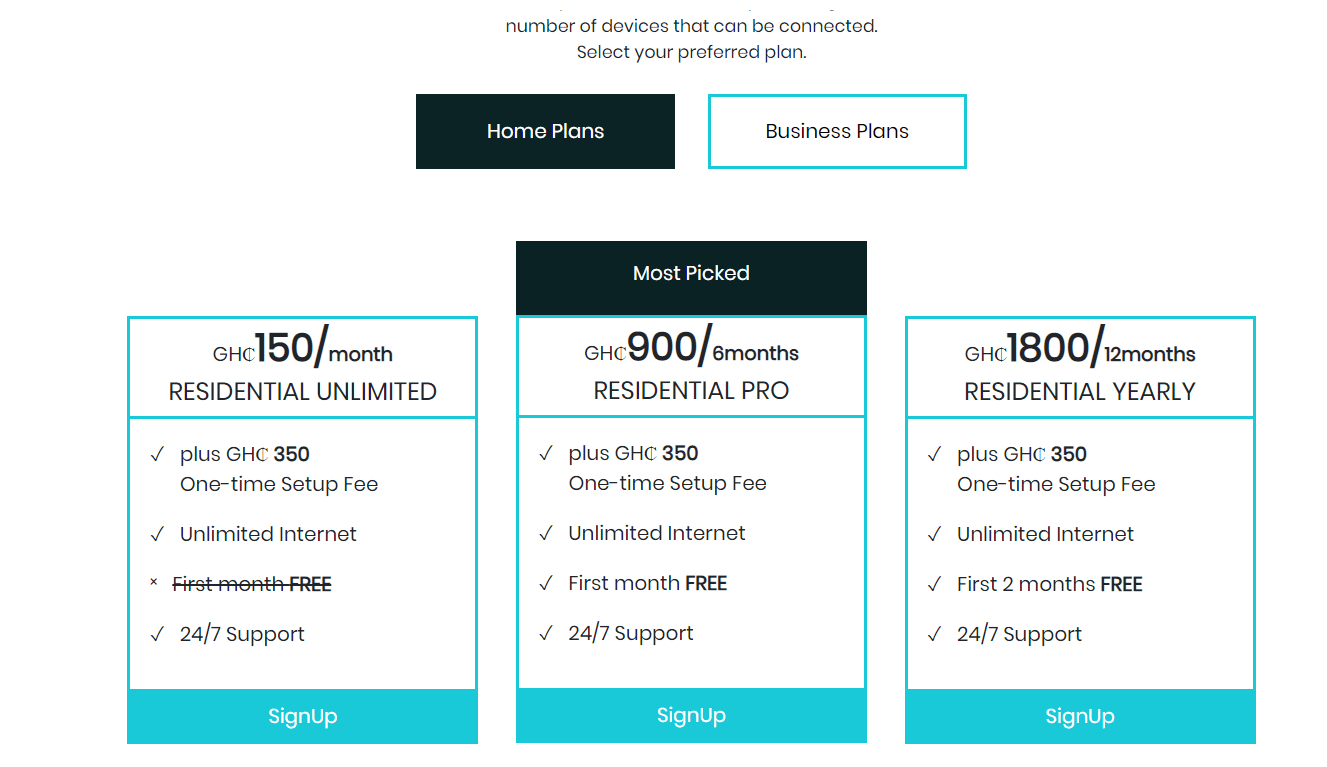Sign up for Residential Unlimited plan
1327x767 pixels.
point(302,716)
